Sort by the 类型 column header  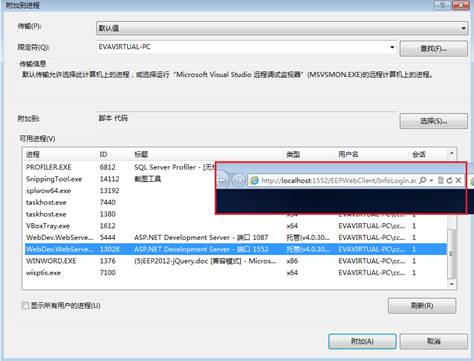point(293,154)
